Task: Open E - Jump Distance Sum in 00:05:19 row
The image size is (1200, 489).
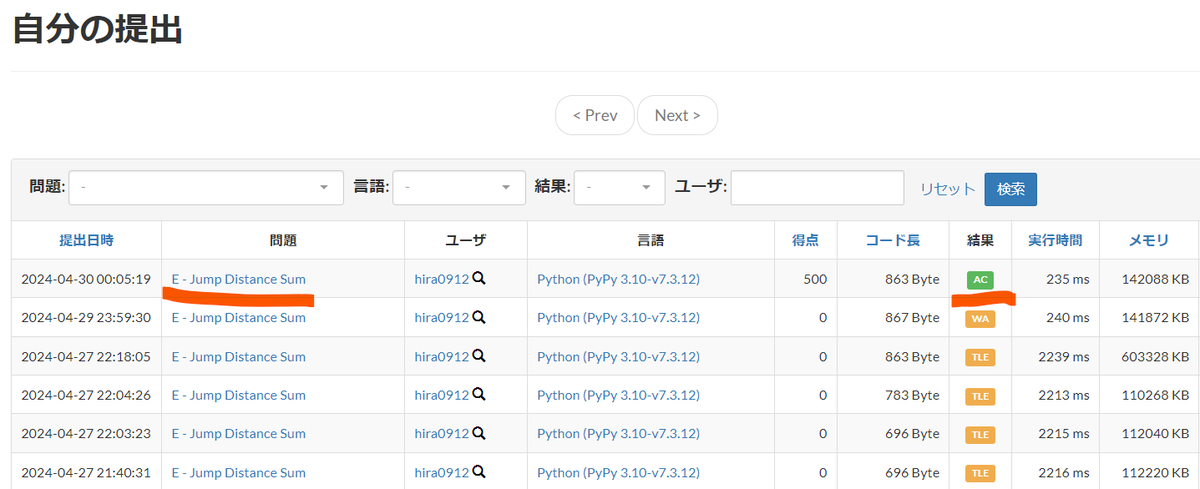Action: [239, 279]
